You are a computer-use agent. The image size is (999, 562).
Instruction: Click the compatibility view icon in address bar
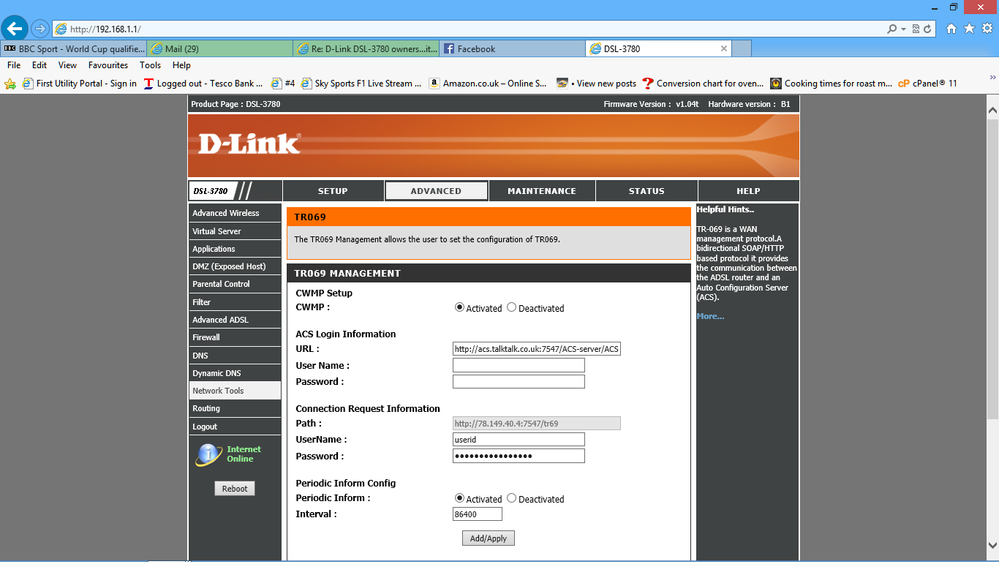pos(916,29)
